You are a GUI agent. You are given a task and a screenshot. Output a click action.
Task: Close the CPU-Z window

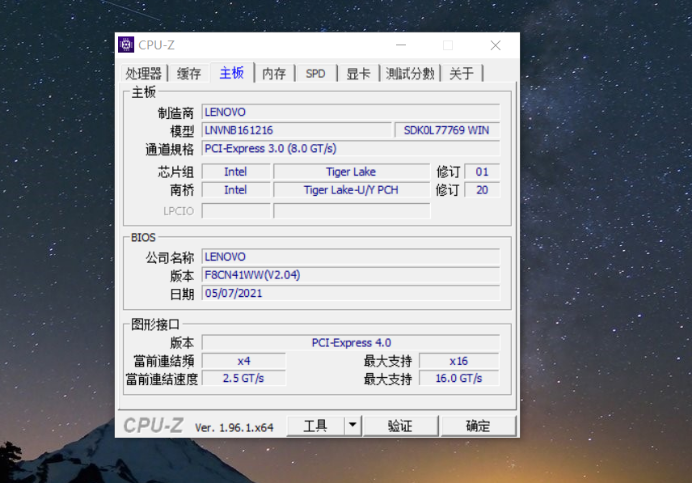click(496, 45)
